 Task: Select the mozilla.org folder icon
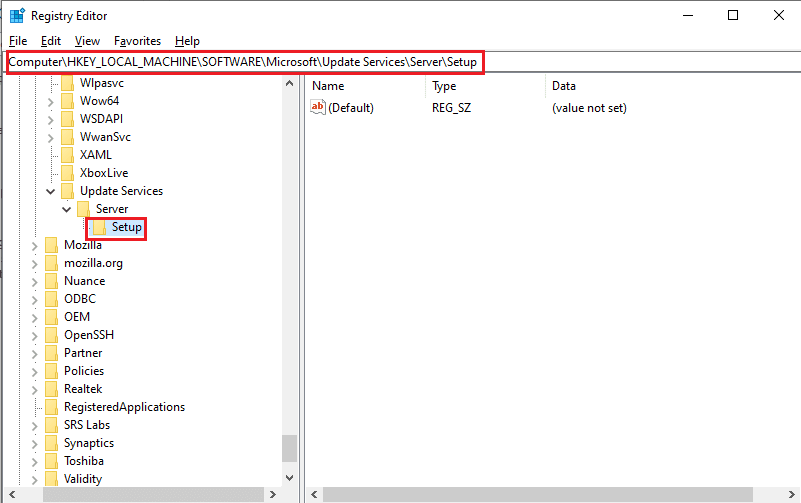(51, 263)
